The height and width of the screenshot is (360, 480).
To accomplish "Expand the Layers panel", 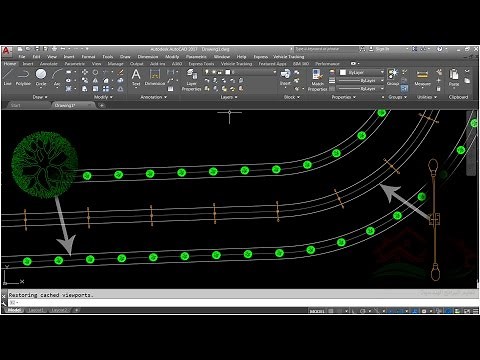I will (229, 97).
